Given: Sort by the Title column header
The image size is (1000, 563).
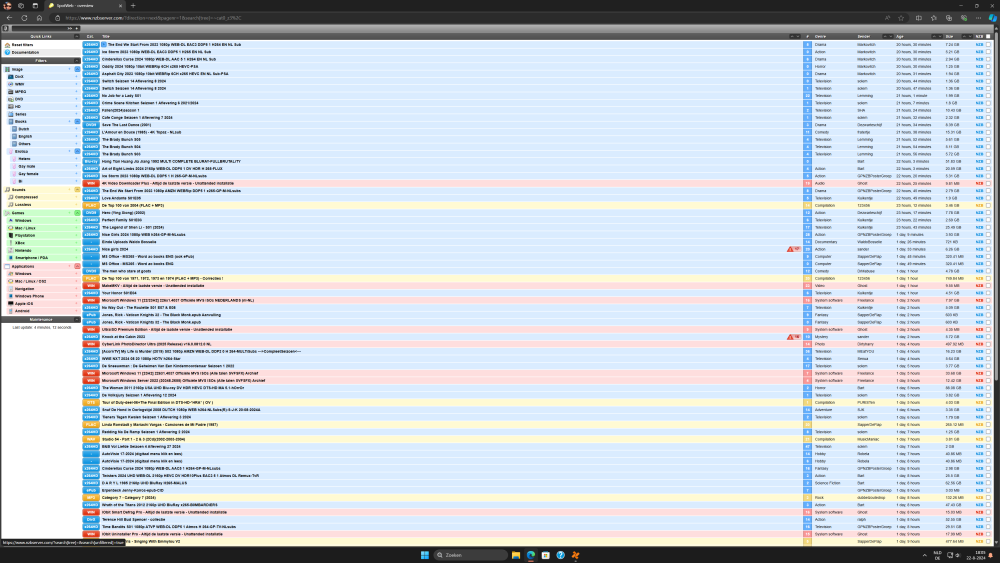Looking at the screenshot, I should tap(106, 36).
